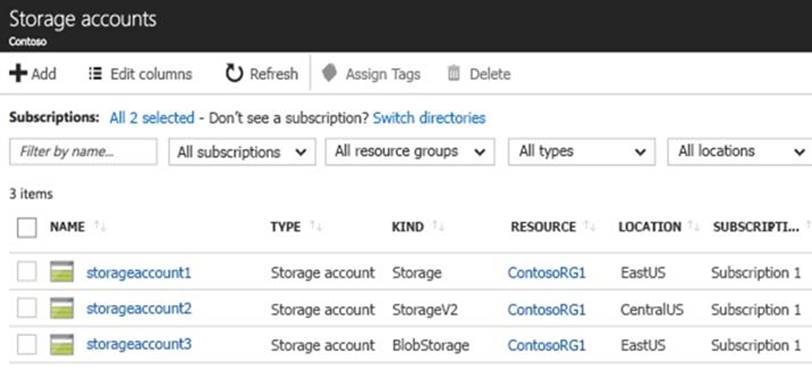Click the Delete trash icon
Screen dimensions: 812x378
[x=454, y=74]
